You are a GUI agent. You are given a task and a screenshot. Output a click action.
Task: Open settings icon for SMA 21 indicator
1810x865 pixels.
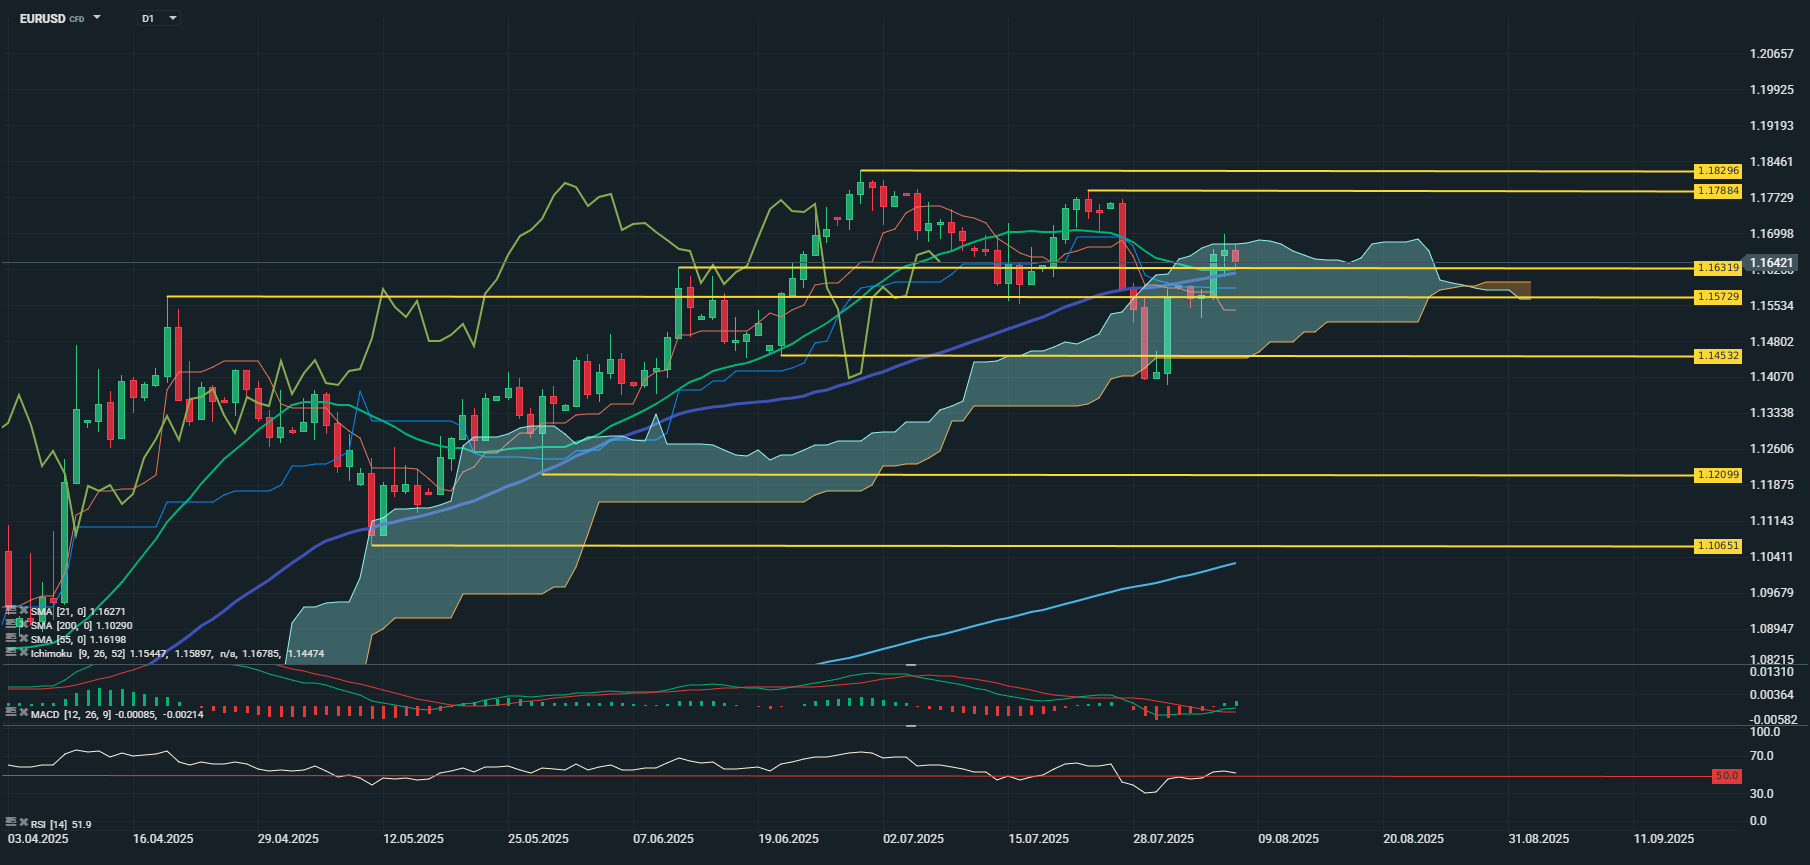click(x=11, y=610)
